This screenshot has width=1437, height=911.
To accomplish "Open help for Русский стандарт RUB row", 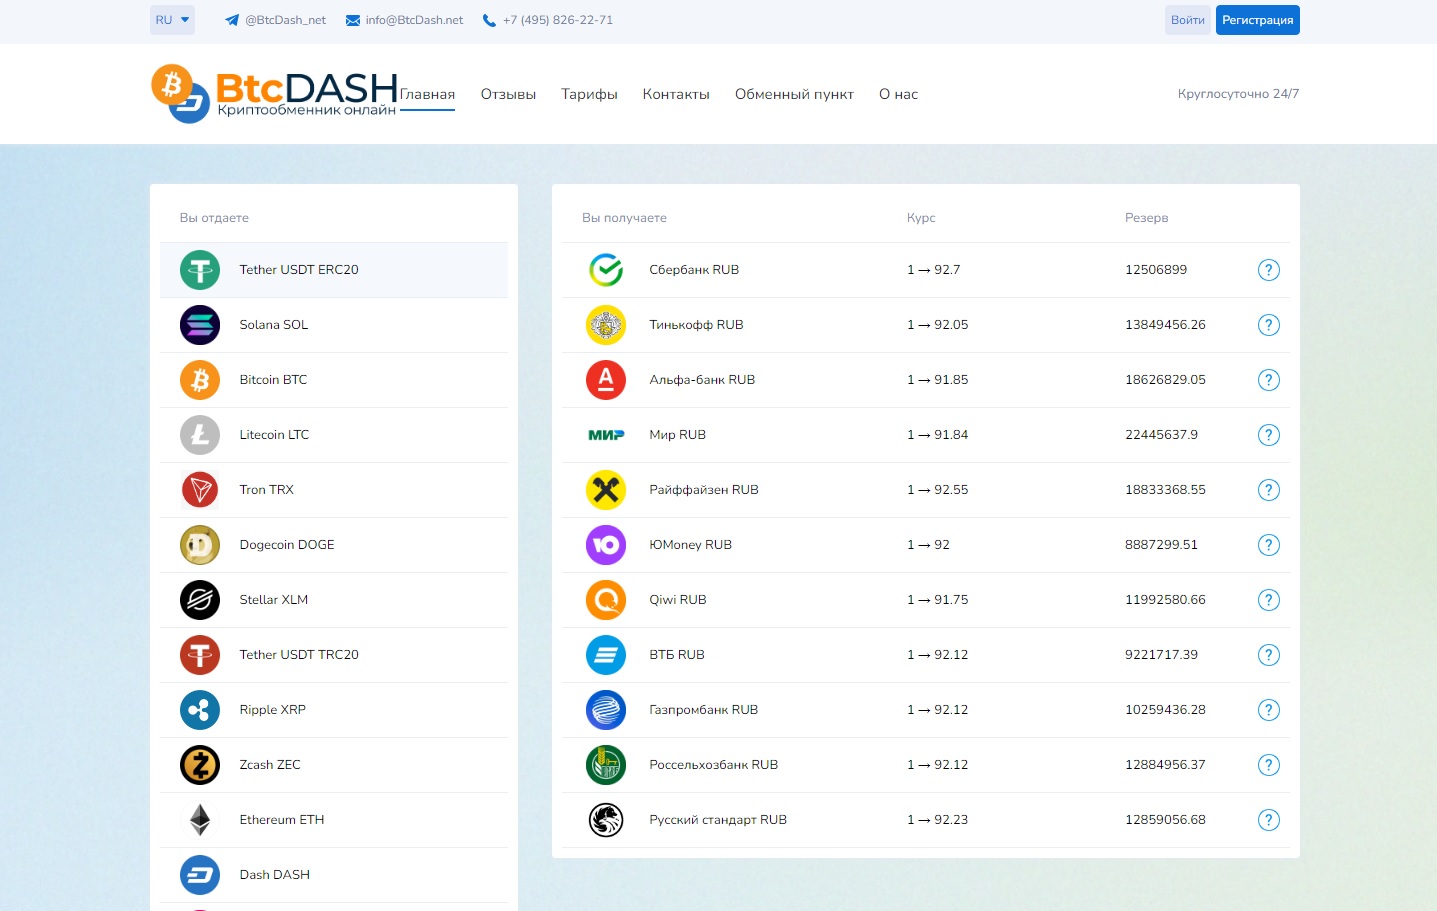I will point(1268,820).
